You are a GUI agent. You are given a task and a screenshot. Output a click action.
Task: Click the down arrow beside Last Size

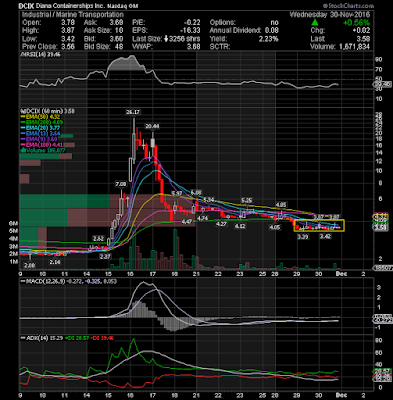(x=166, y=39)
